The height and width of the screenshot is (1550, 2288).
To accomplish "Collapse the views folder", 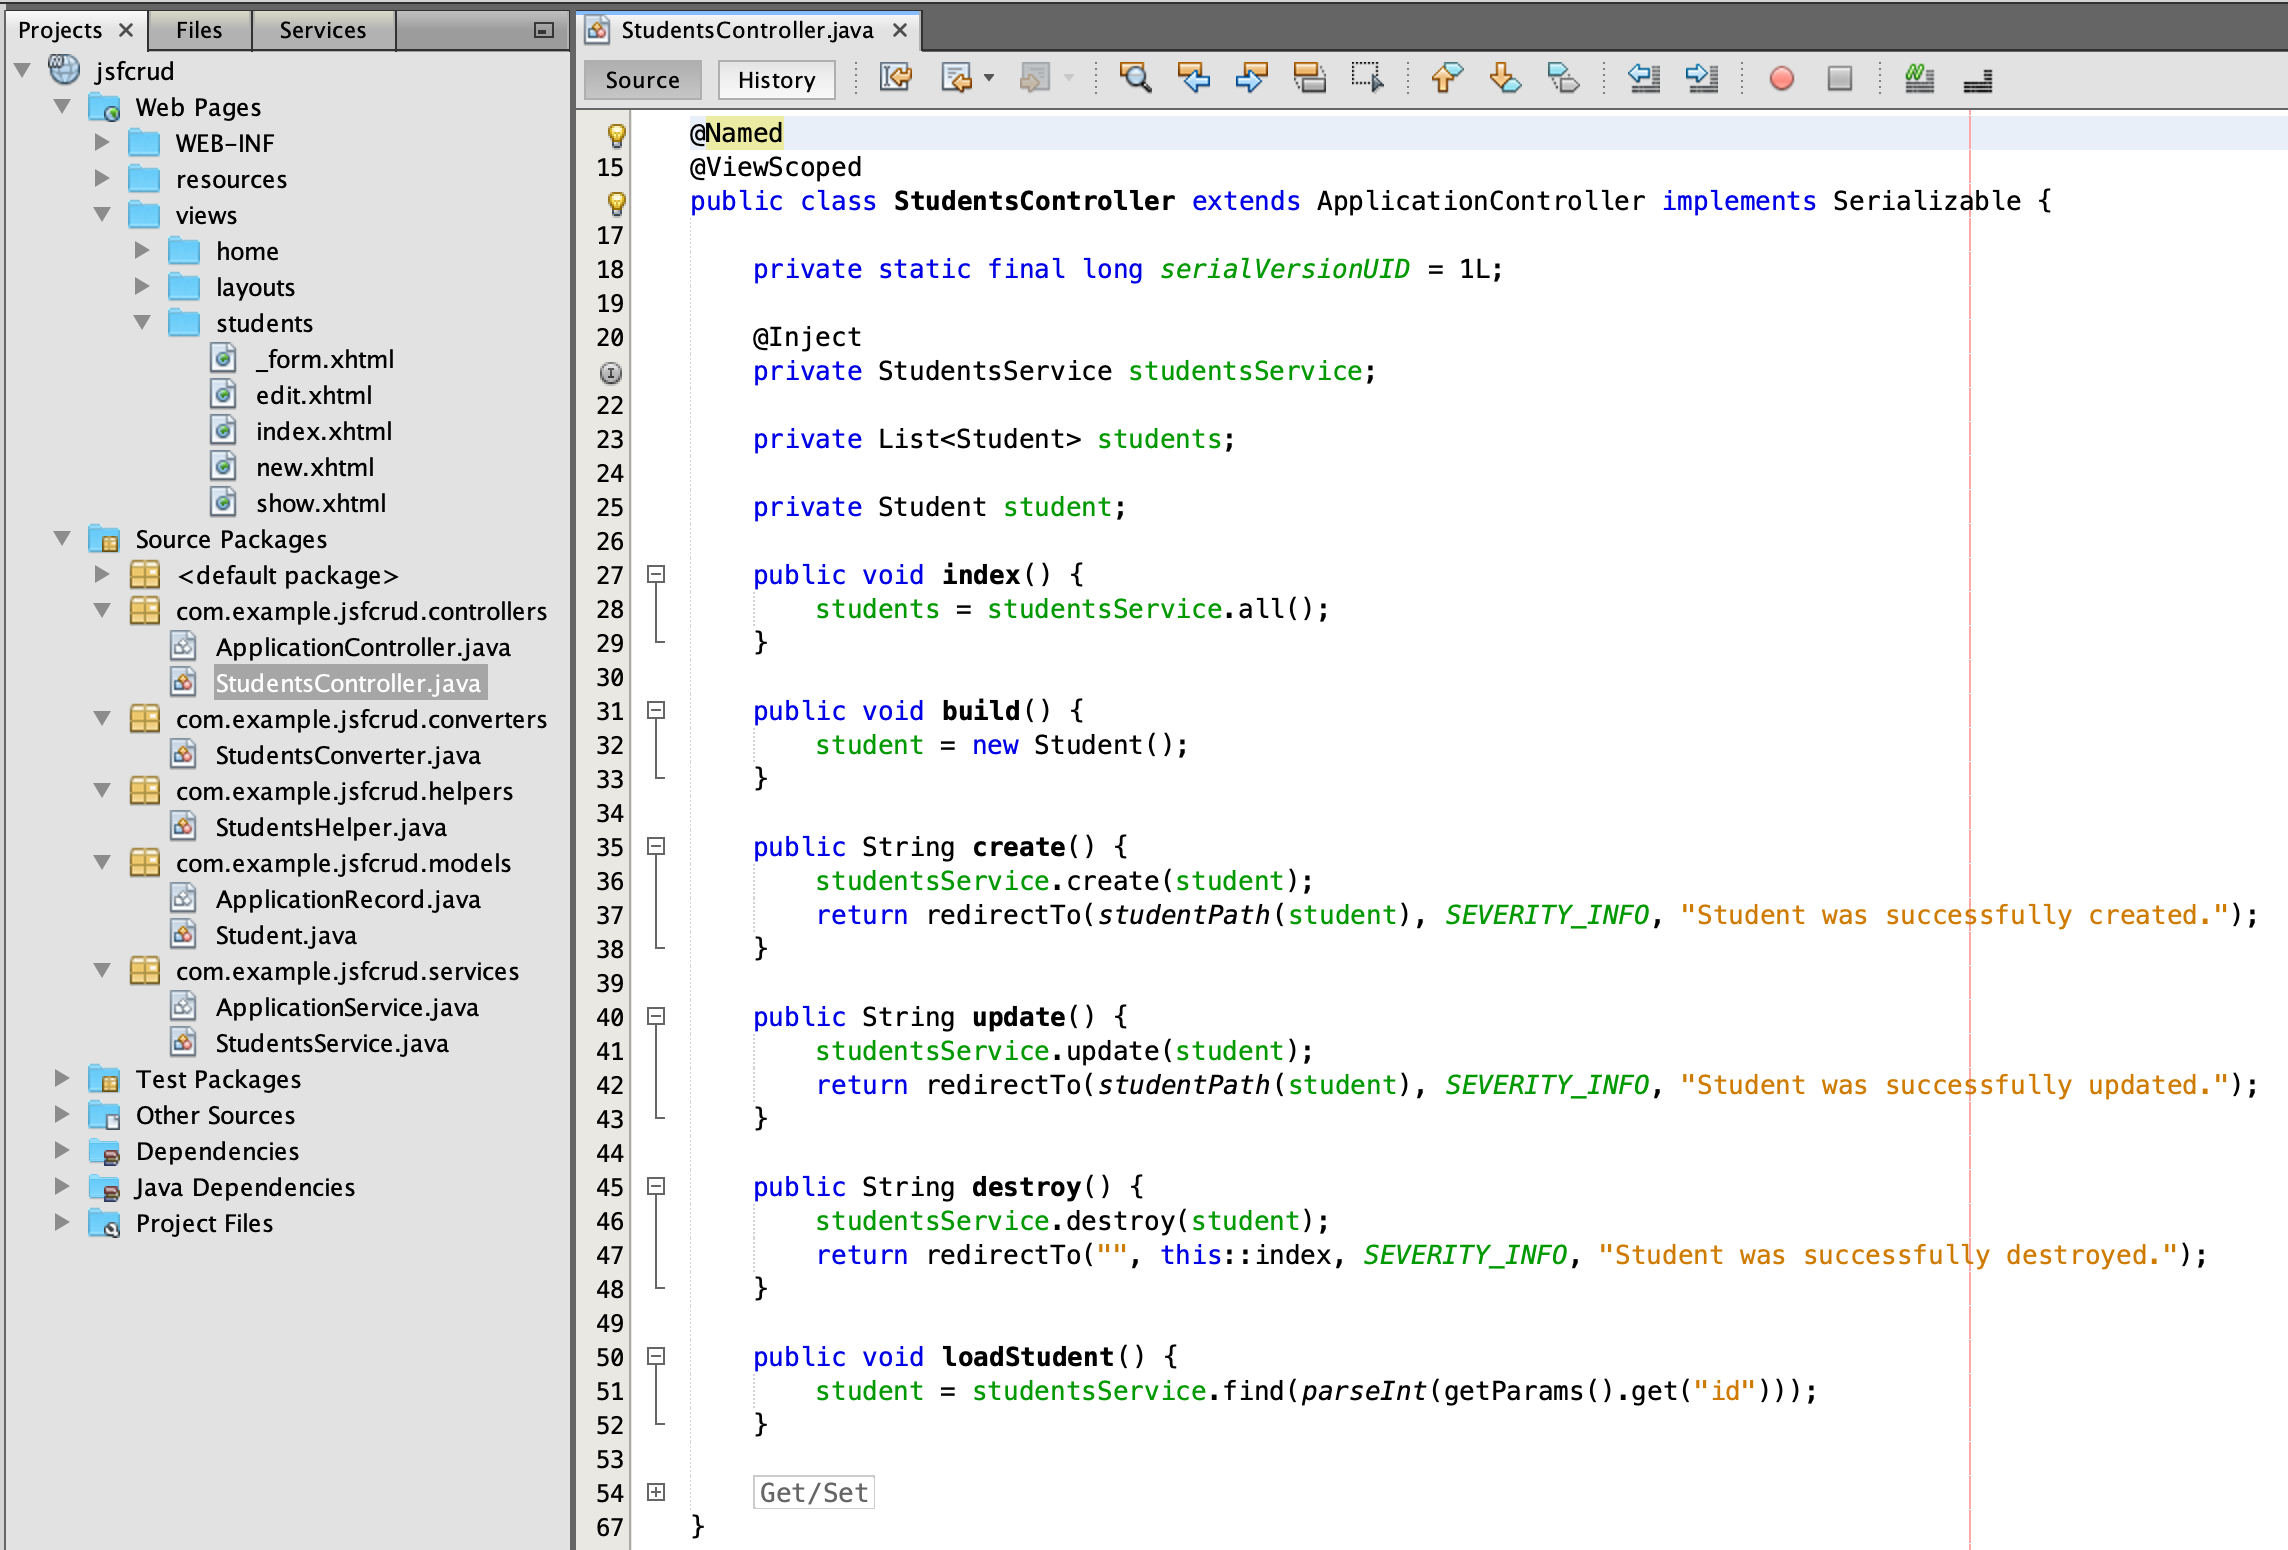I will point(102,214).
